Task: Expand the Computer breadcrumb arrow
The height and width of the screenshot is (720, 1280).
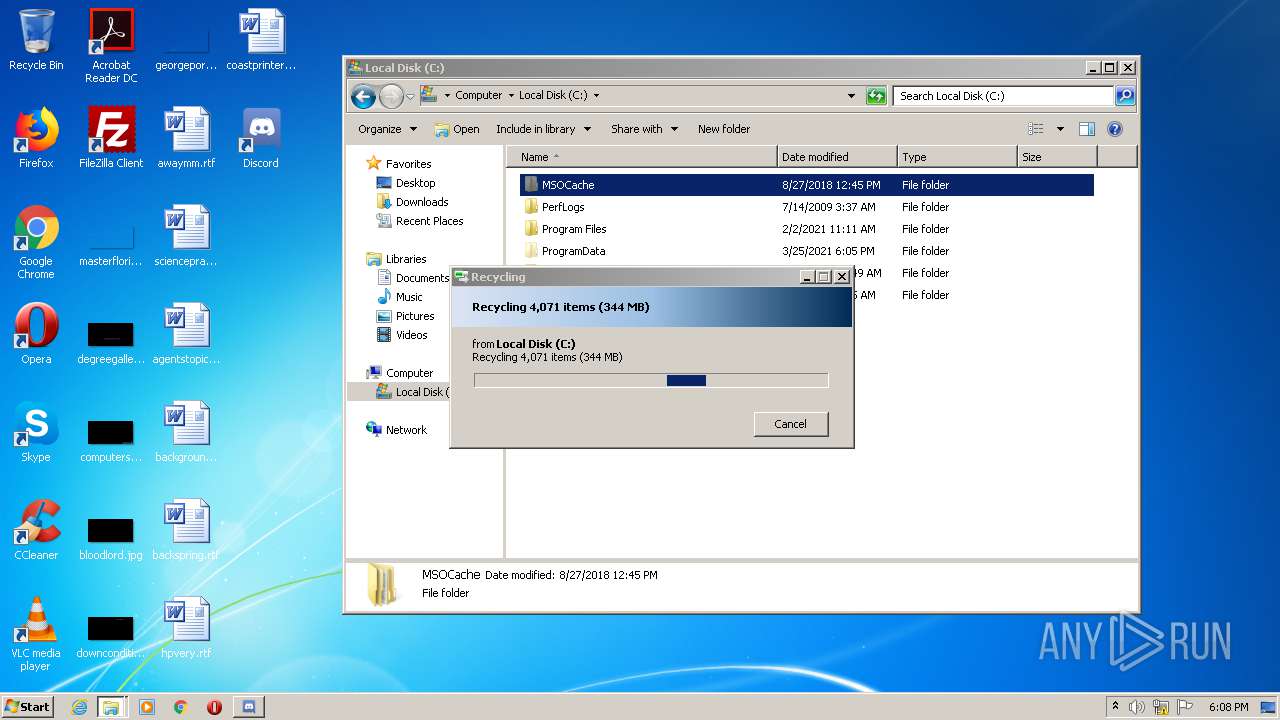Action: point(510,96)
